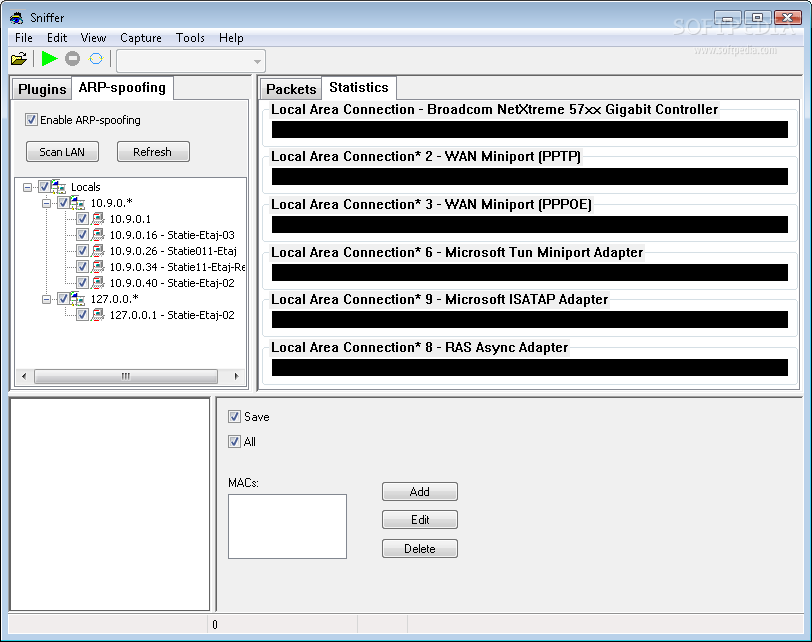
Task: Switch to the Packets tab
Action: coord(291,90)
